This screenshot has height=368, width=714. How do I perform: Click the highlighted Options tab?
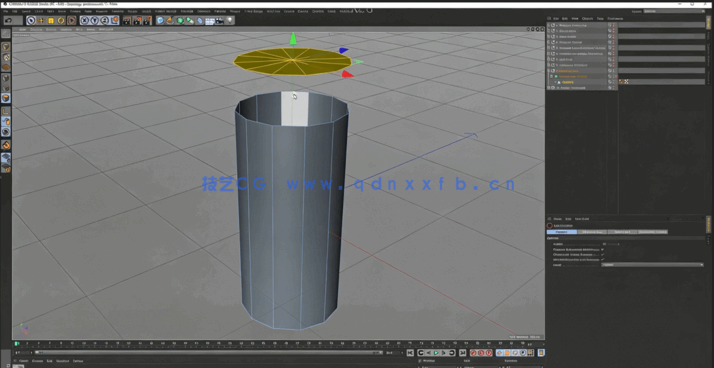coord(561,232)
